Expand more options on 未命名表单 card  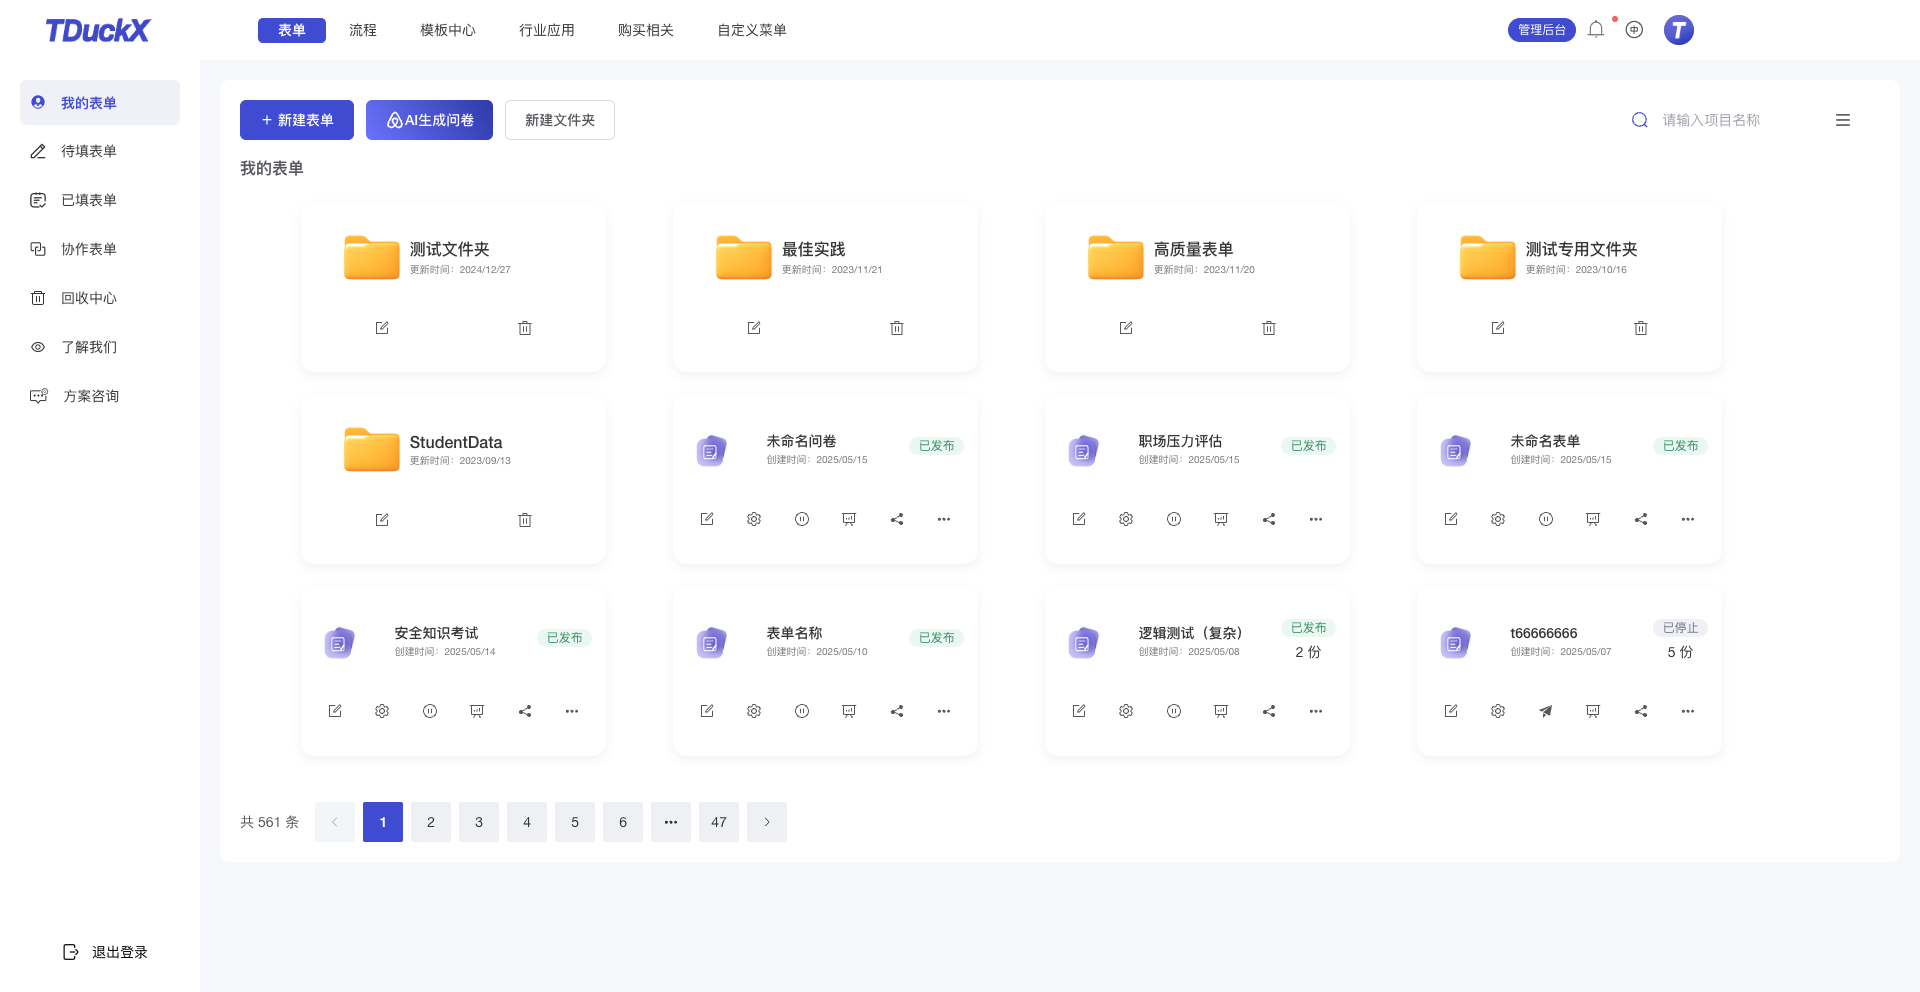[x=1688, y=519]
